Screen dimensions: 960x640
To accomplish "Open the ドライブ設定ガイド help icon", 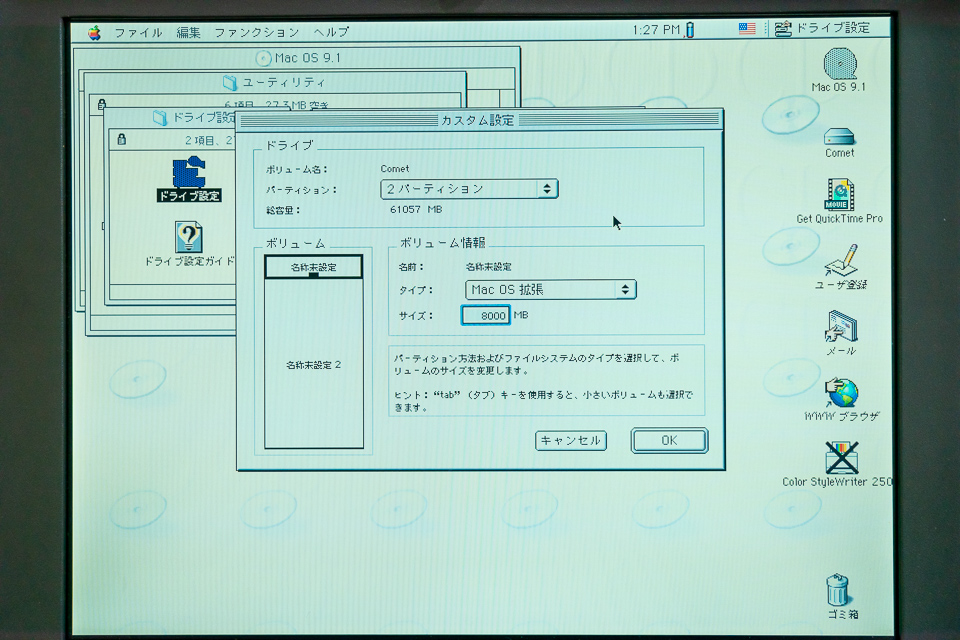I will pyautogui.click(x=188, y=238).
